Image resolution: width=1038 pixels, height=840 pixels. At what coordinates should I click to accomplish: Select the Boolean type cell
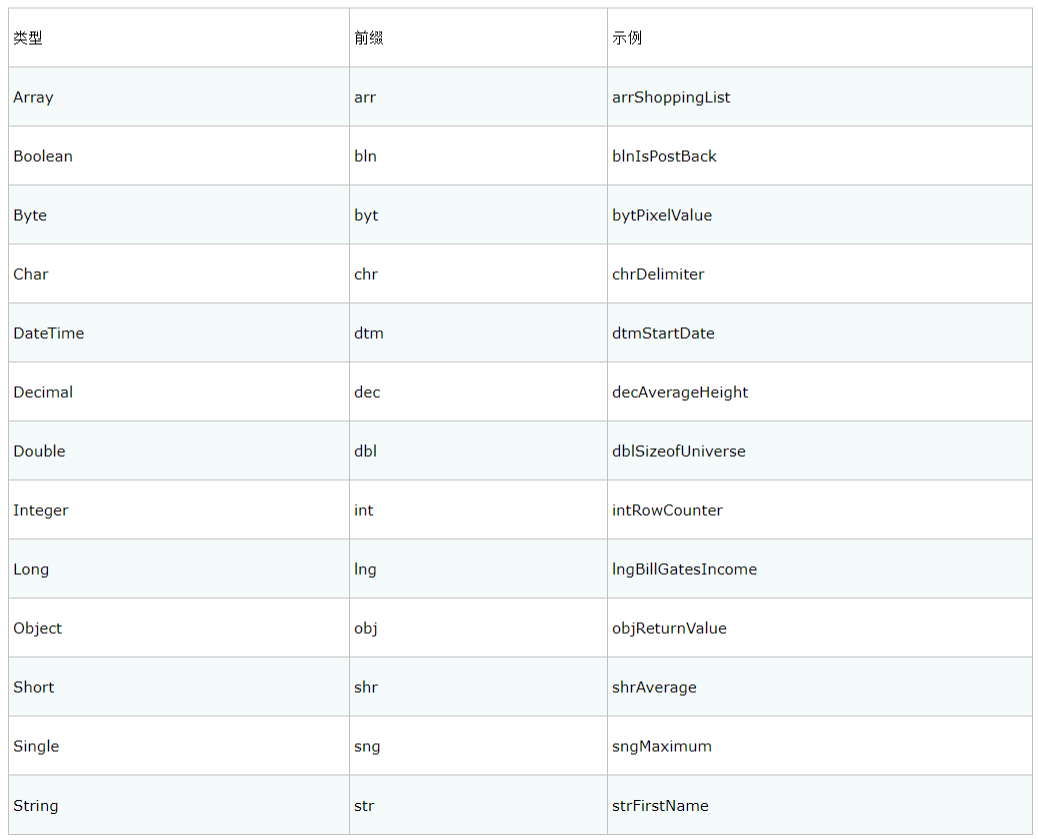(43, 156)
